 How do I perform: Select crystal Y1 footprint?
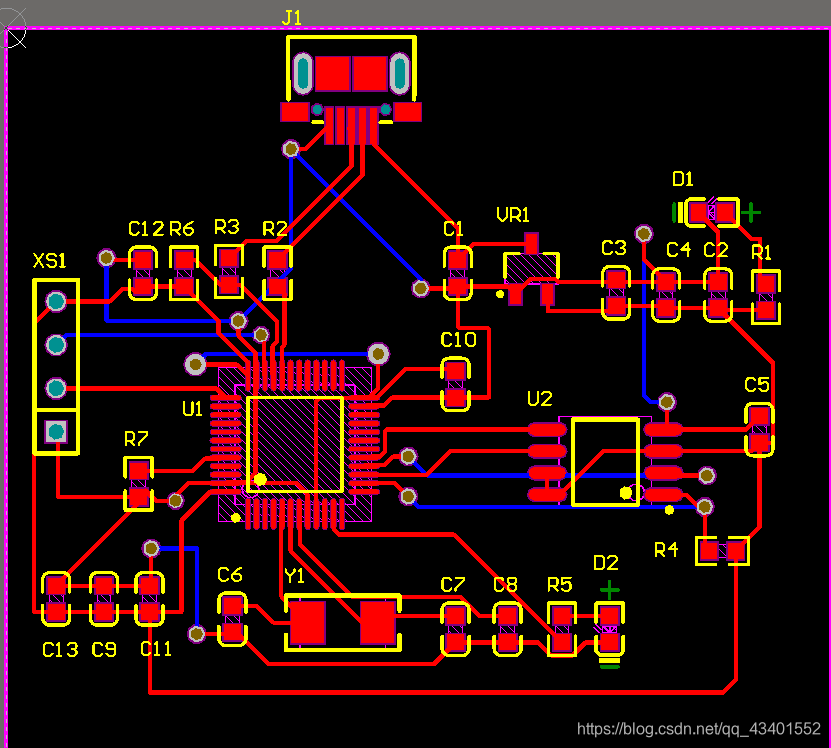point(343,622)
